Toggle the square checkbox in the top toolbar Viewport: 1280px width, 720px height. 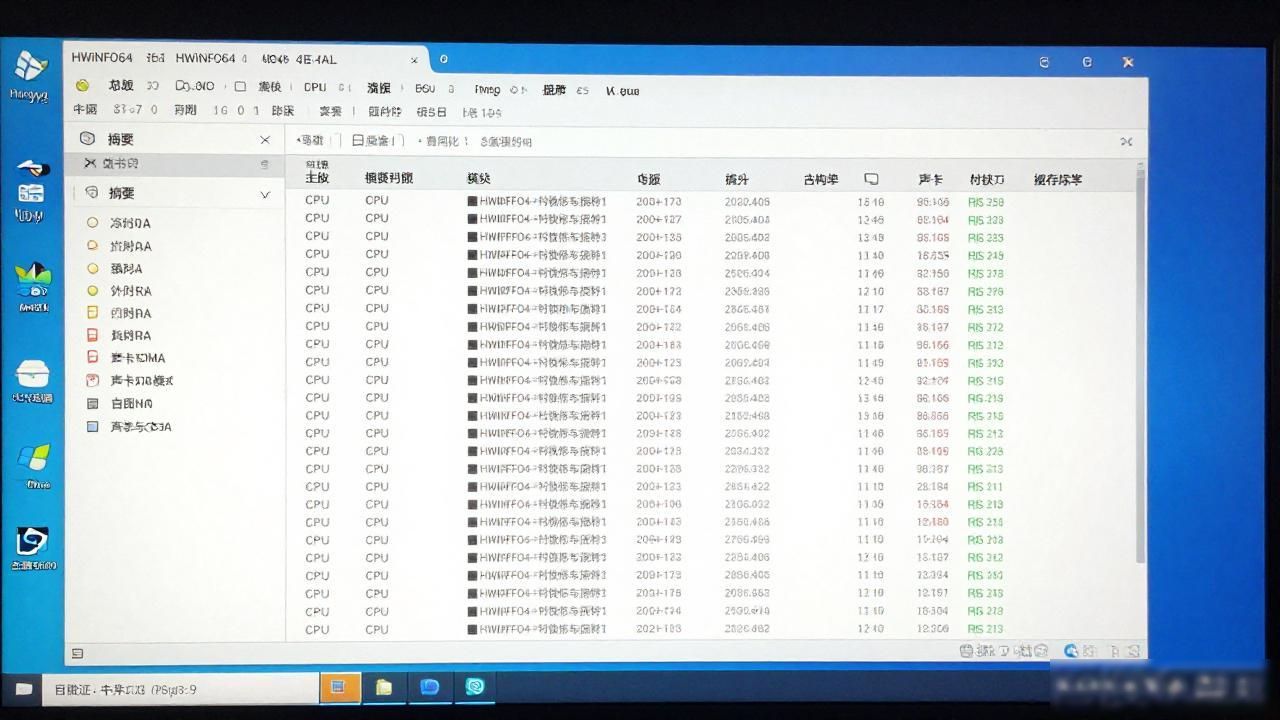[240, 87]
